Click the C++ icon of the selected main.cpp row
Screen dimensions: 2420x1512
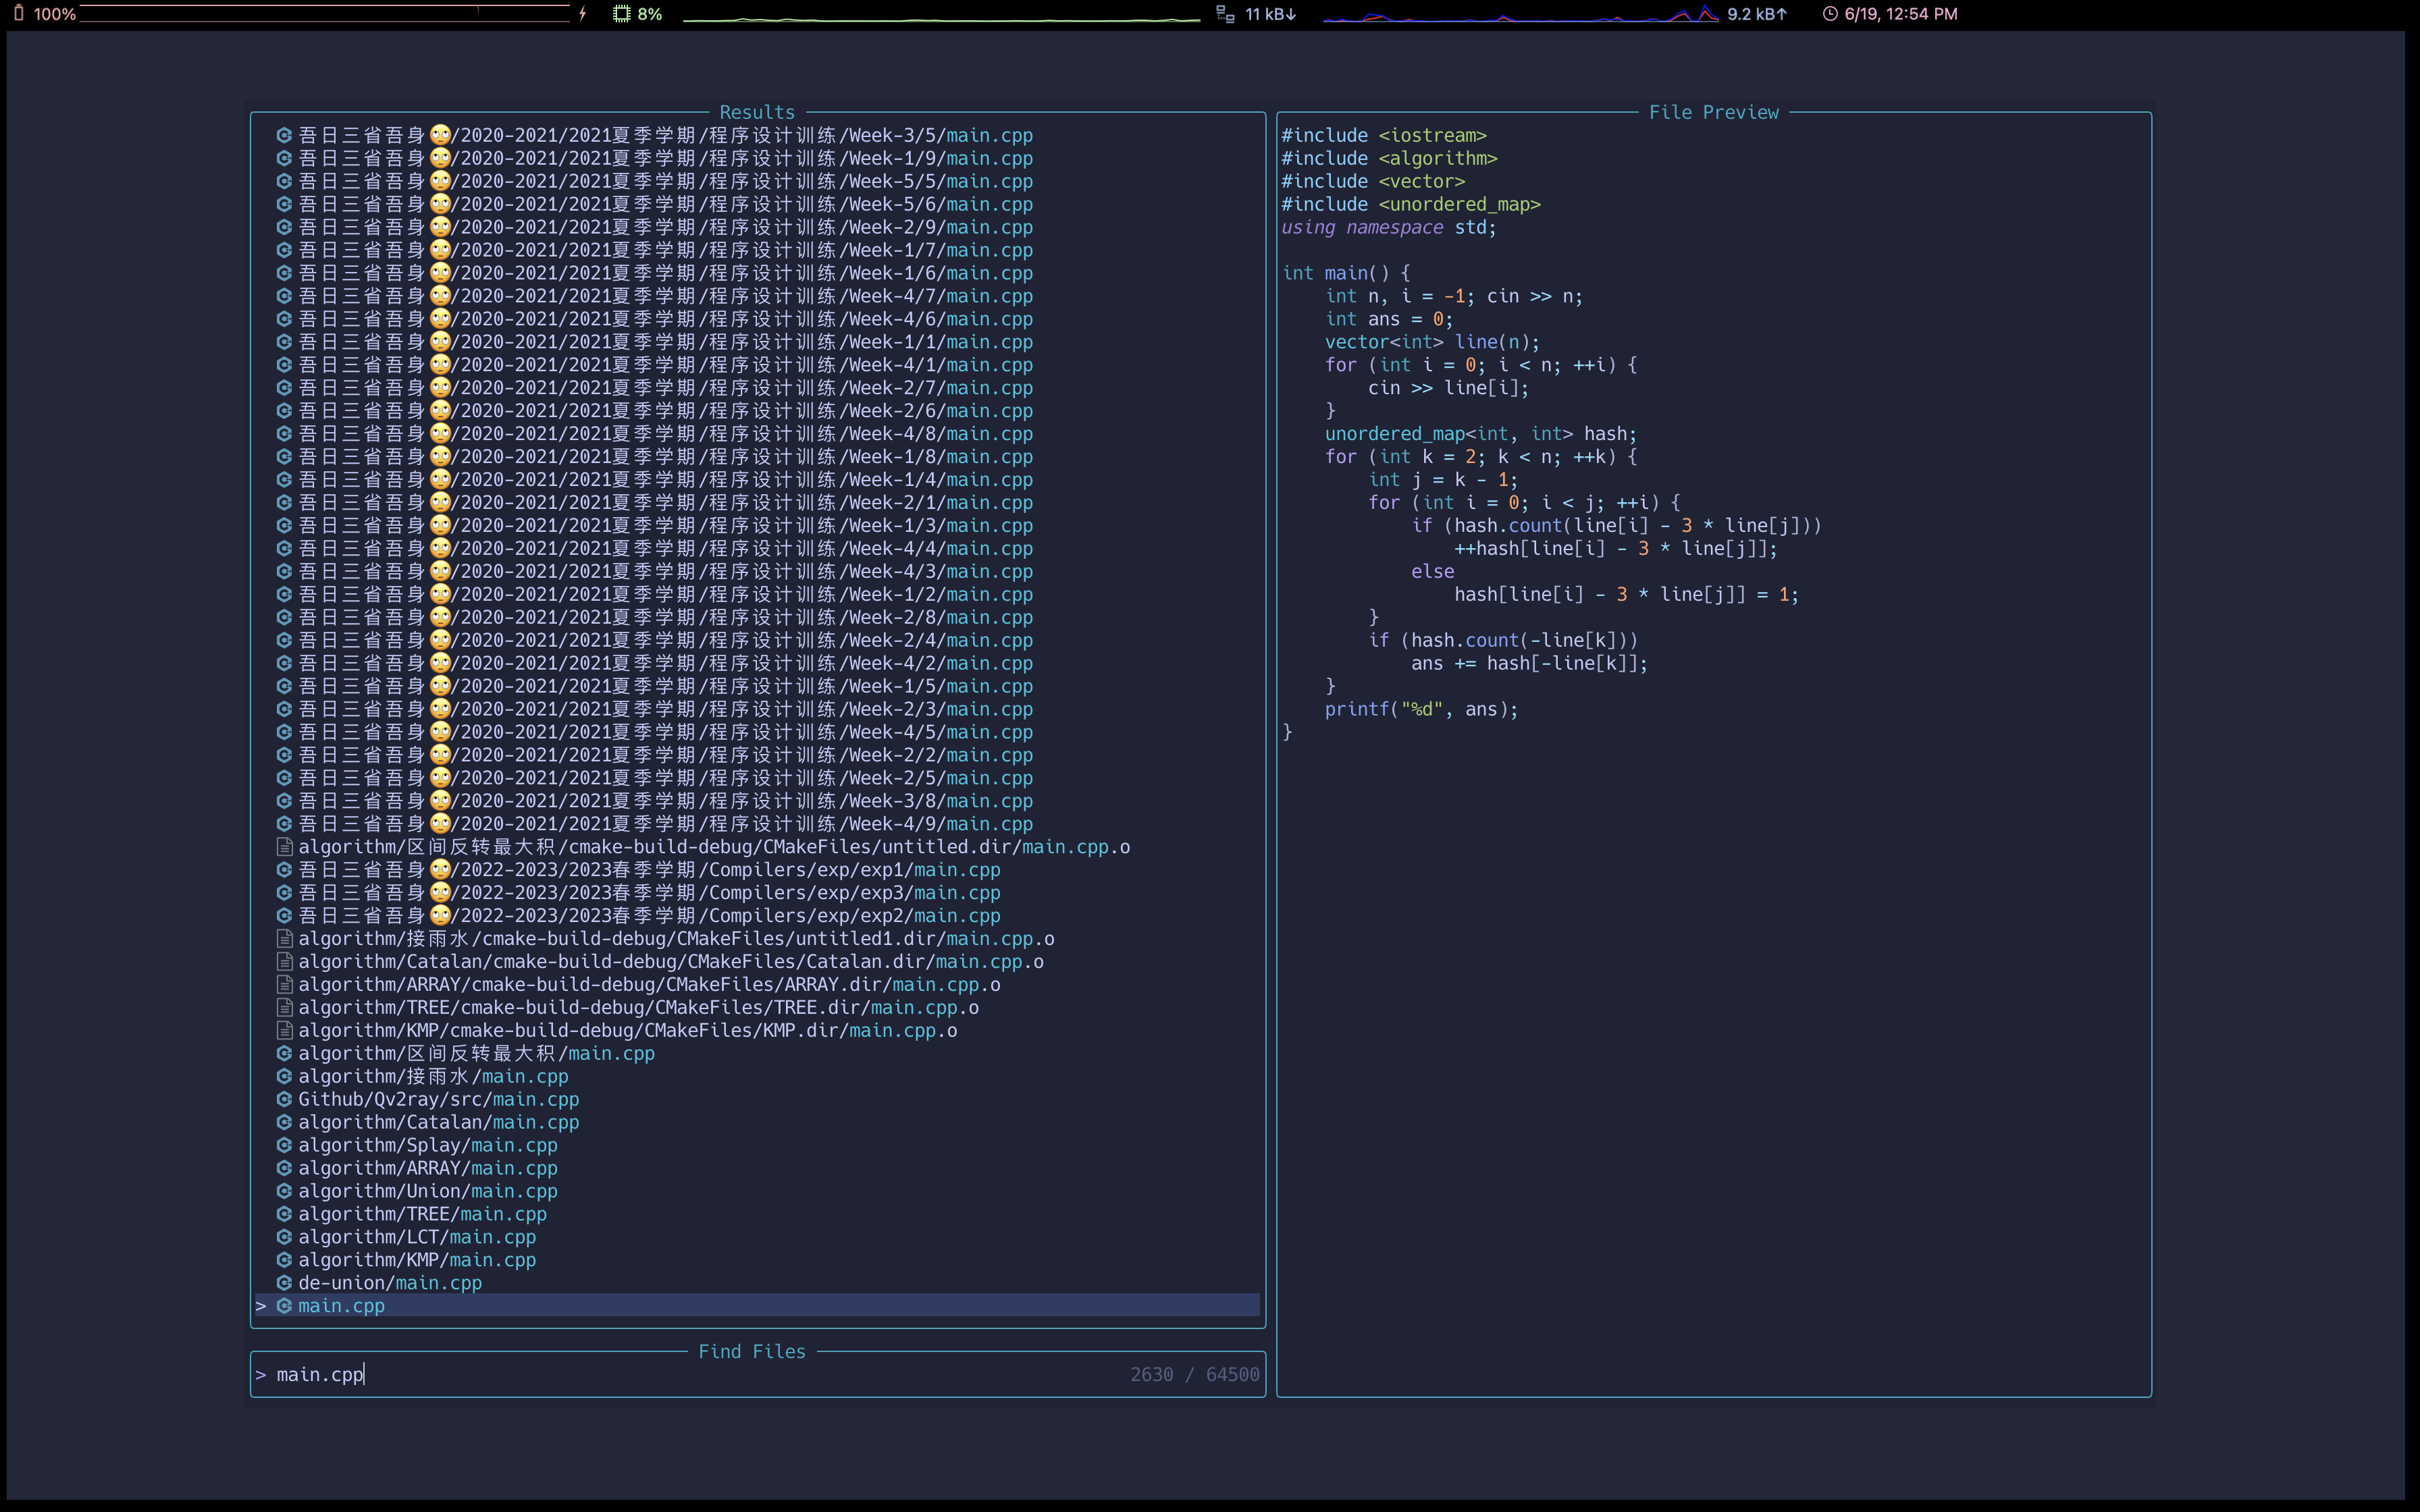pos(284,1306)
